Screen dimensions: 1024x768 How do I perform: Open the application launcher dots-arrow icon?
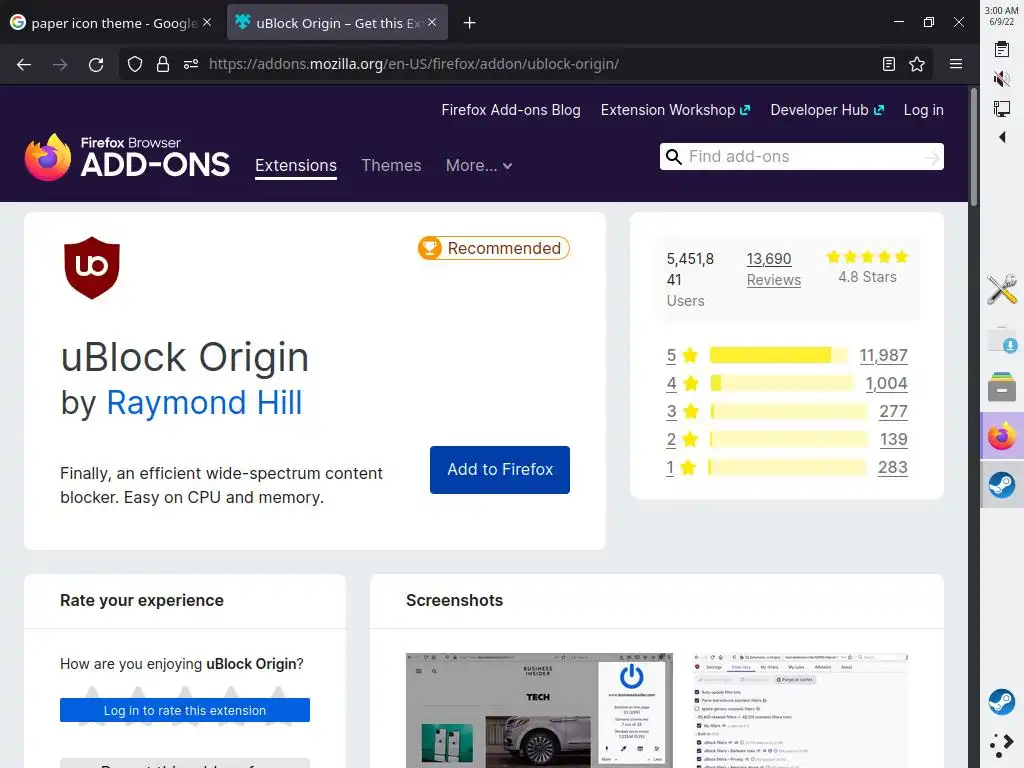coord(1002,744)
